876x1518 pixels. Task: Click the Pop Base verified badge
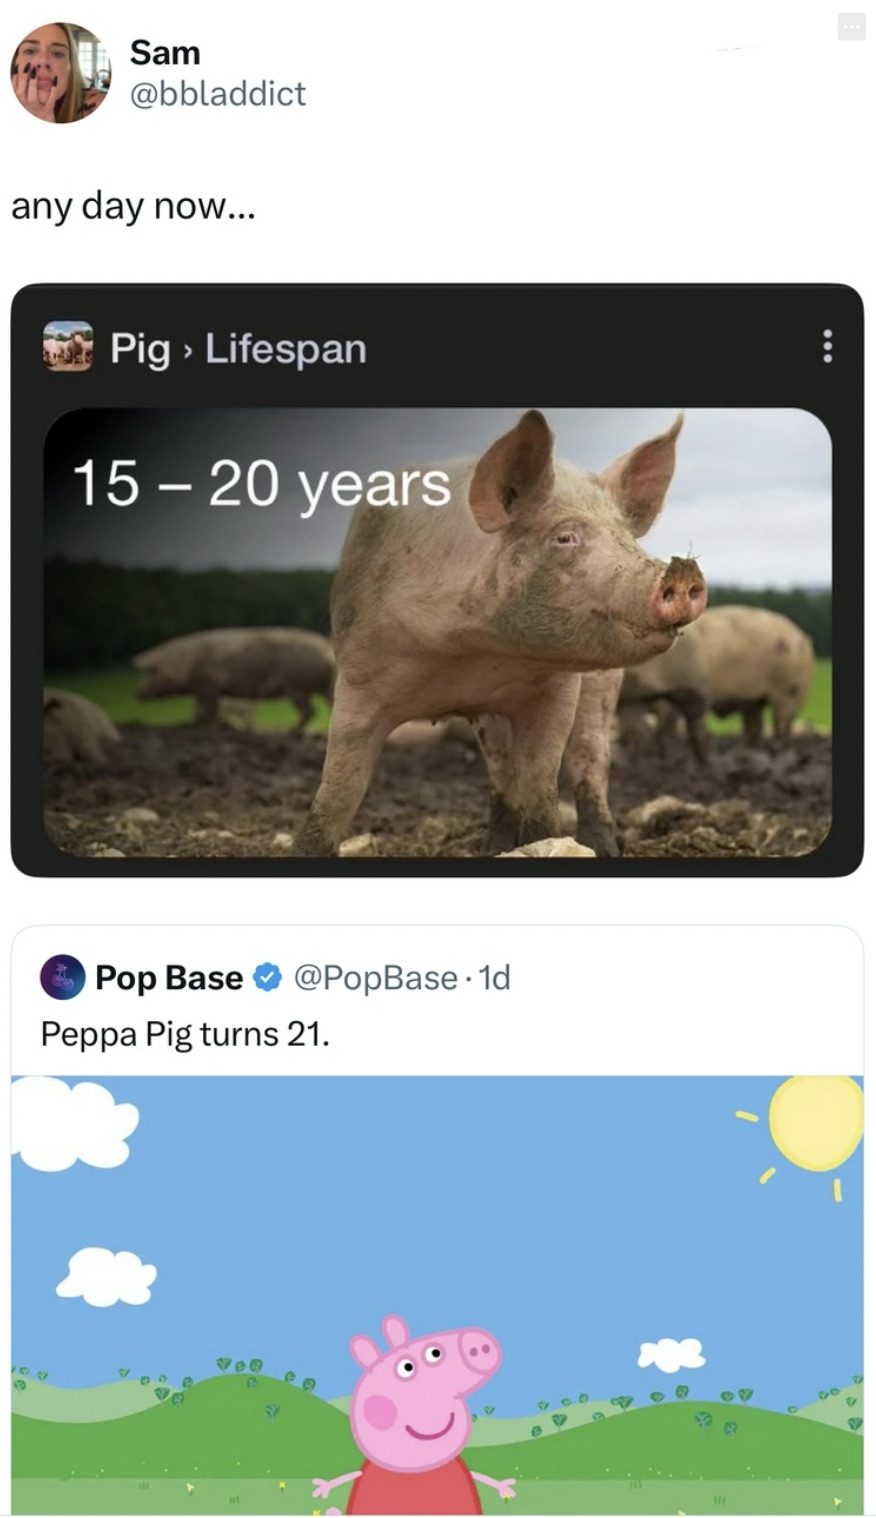coord(267,977)
